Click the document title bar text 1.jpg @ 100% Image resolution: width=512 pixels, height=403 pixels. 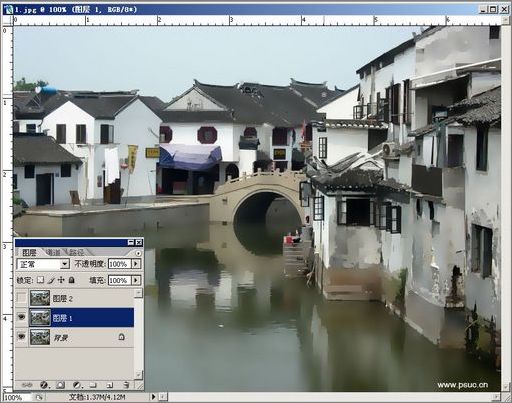tap(40, 9)
